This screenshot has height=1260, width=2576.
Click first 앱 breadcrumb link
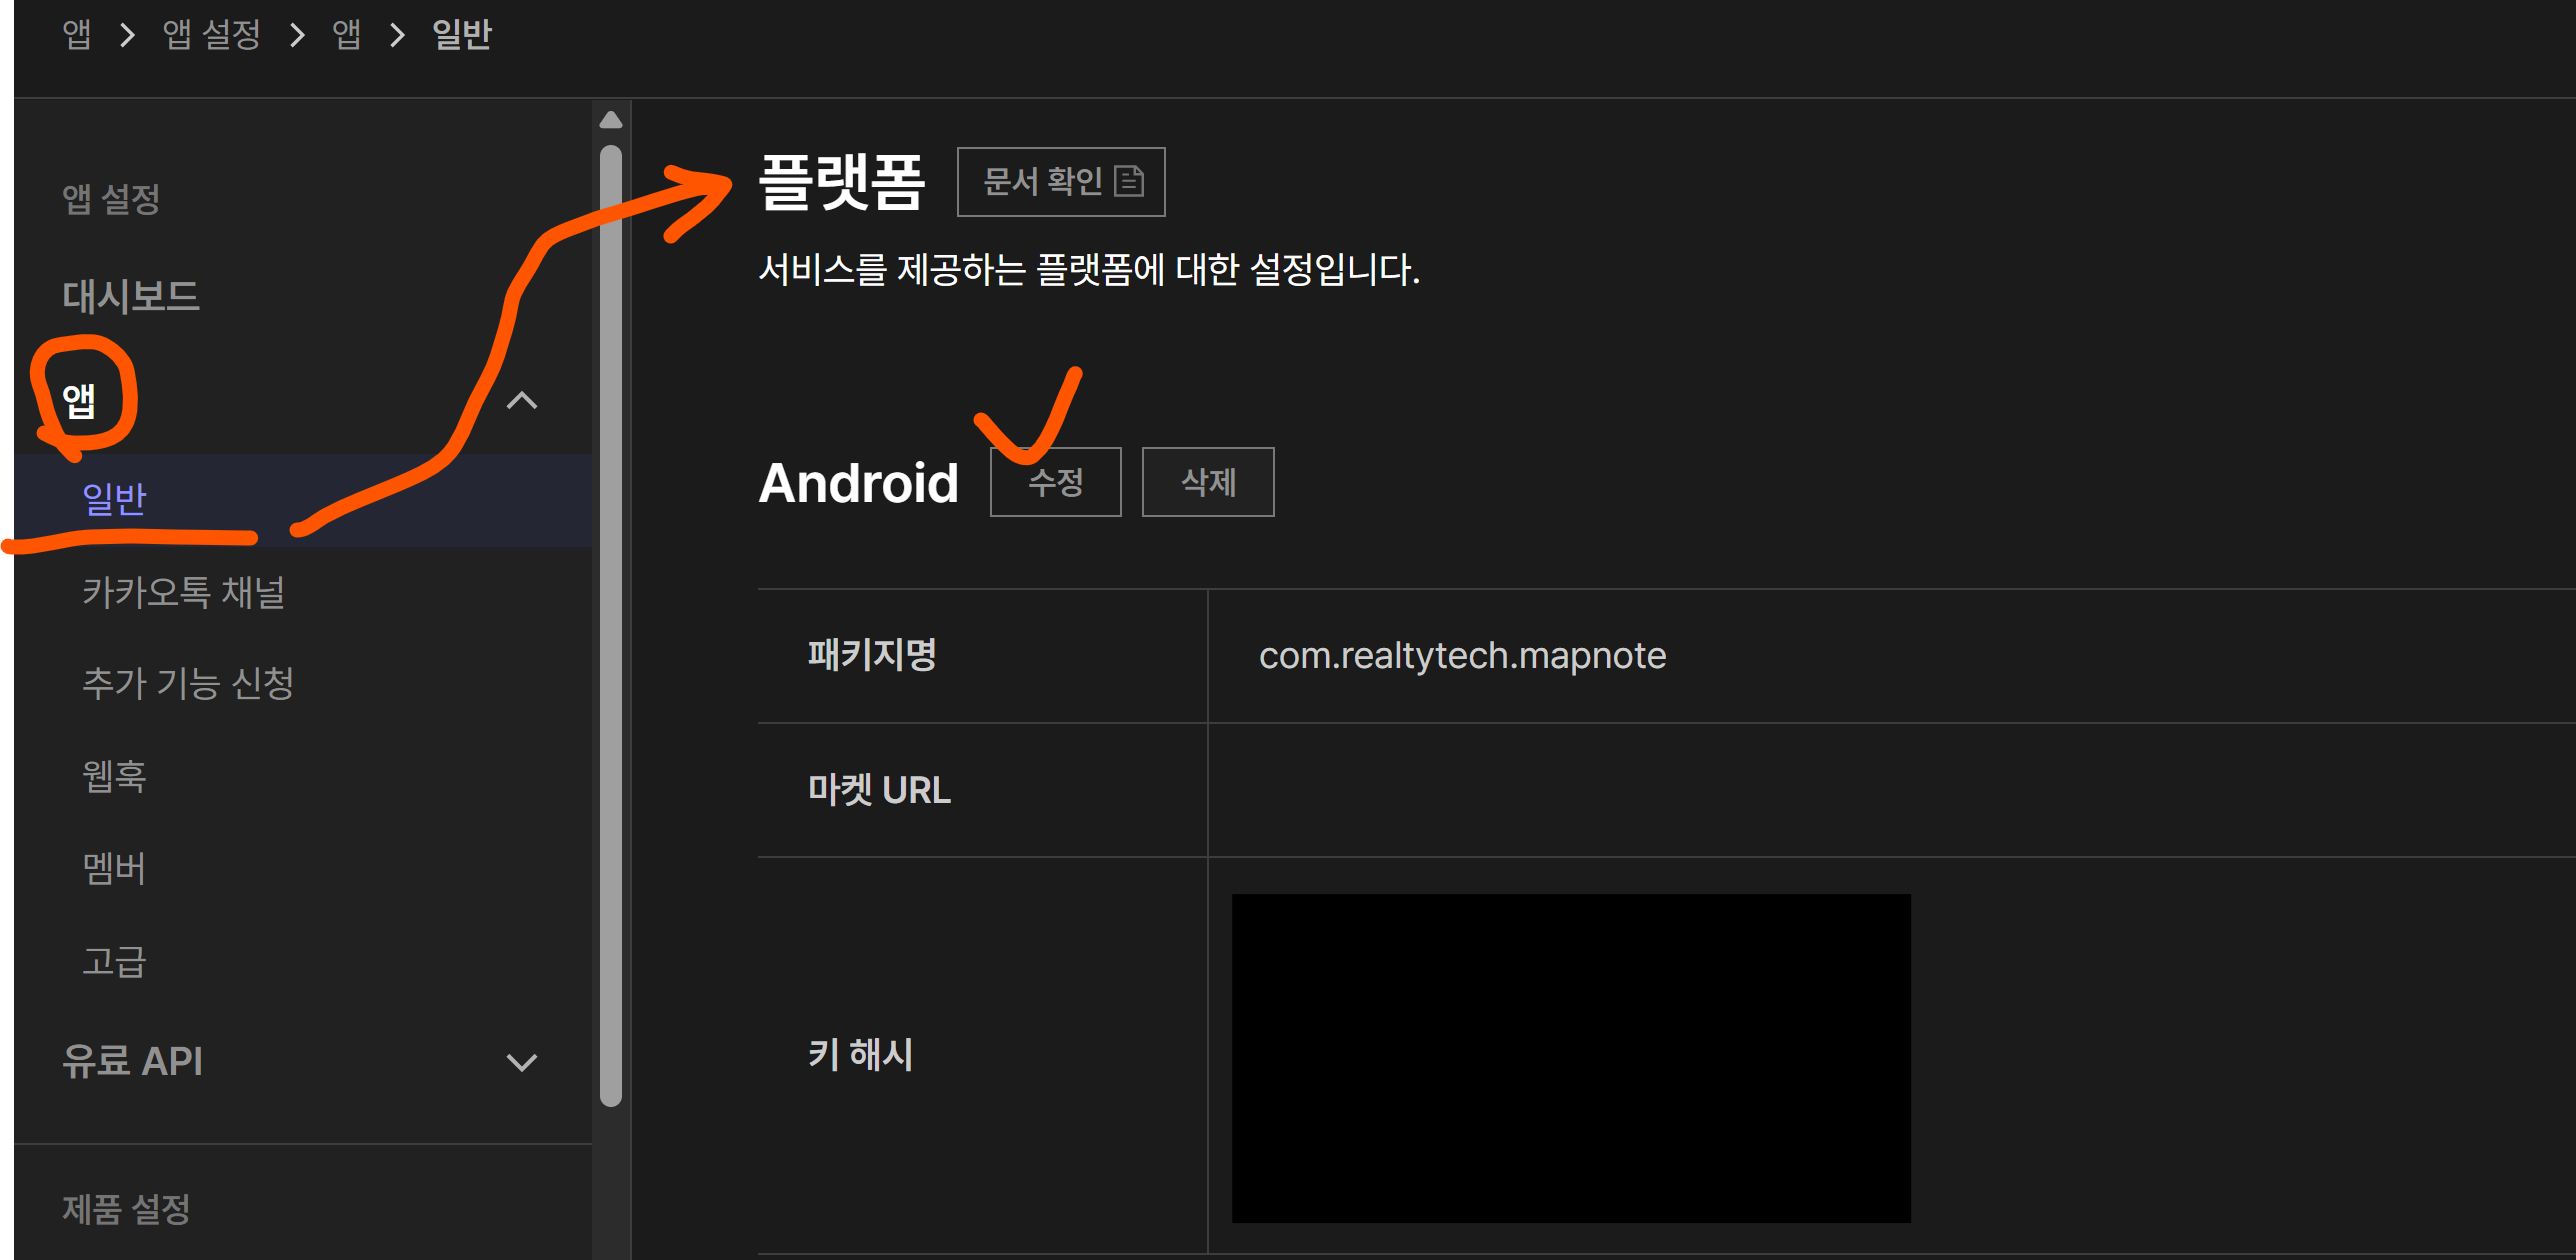click(x=76, y=35)
